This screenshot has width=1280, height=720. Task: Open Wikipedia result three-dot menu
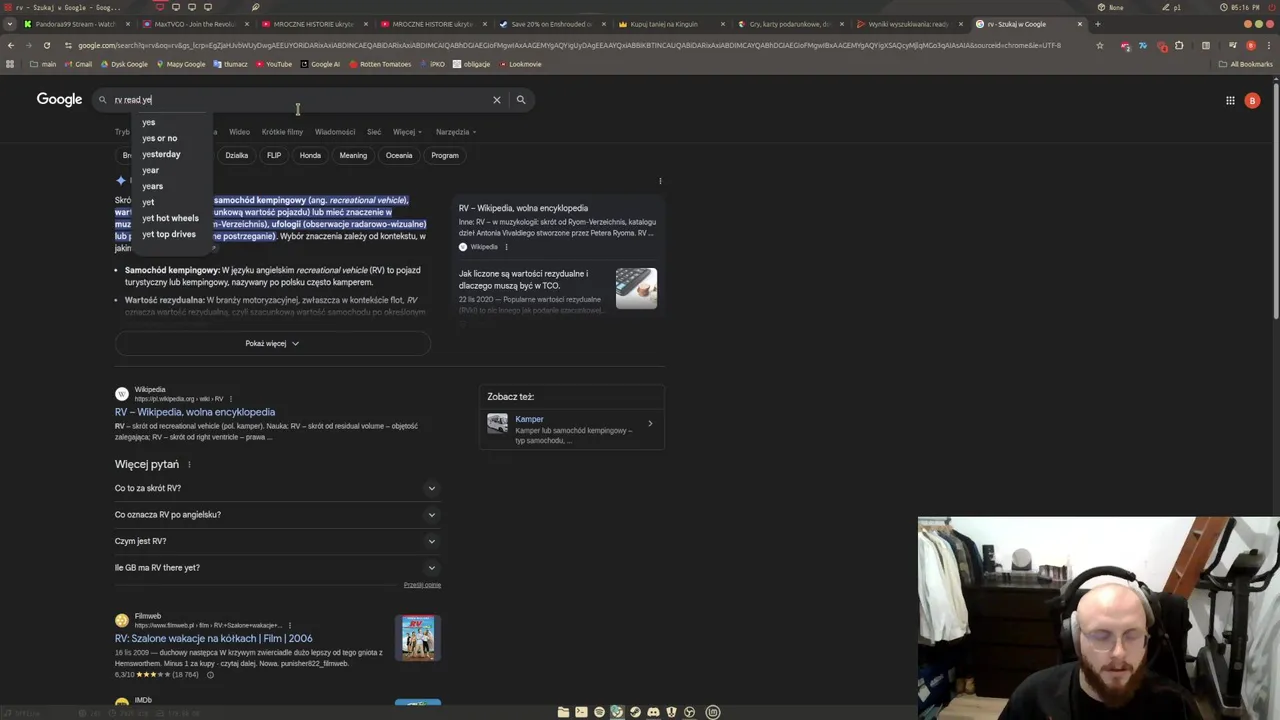(230, 399)
